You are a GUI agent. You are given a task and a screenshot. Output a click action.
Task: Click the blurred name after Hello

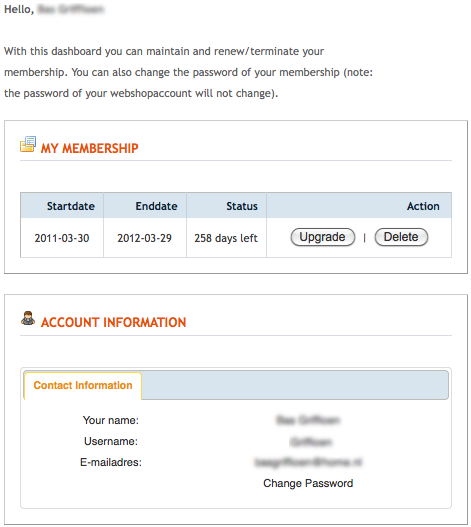71,9
